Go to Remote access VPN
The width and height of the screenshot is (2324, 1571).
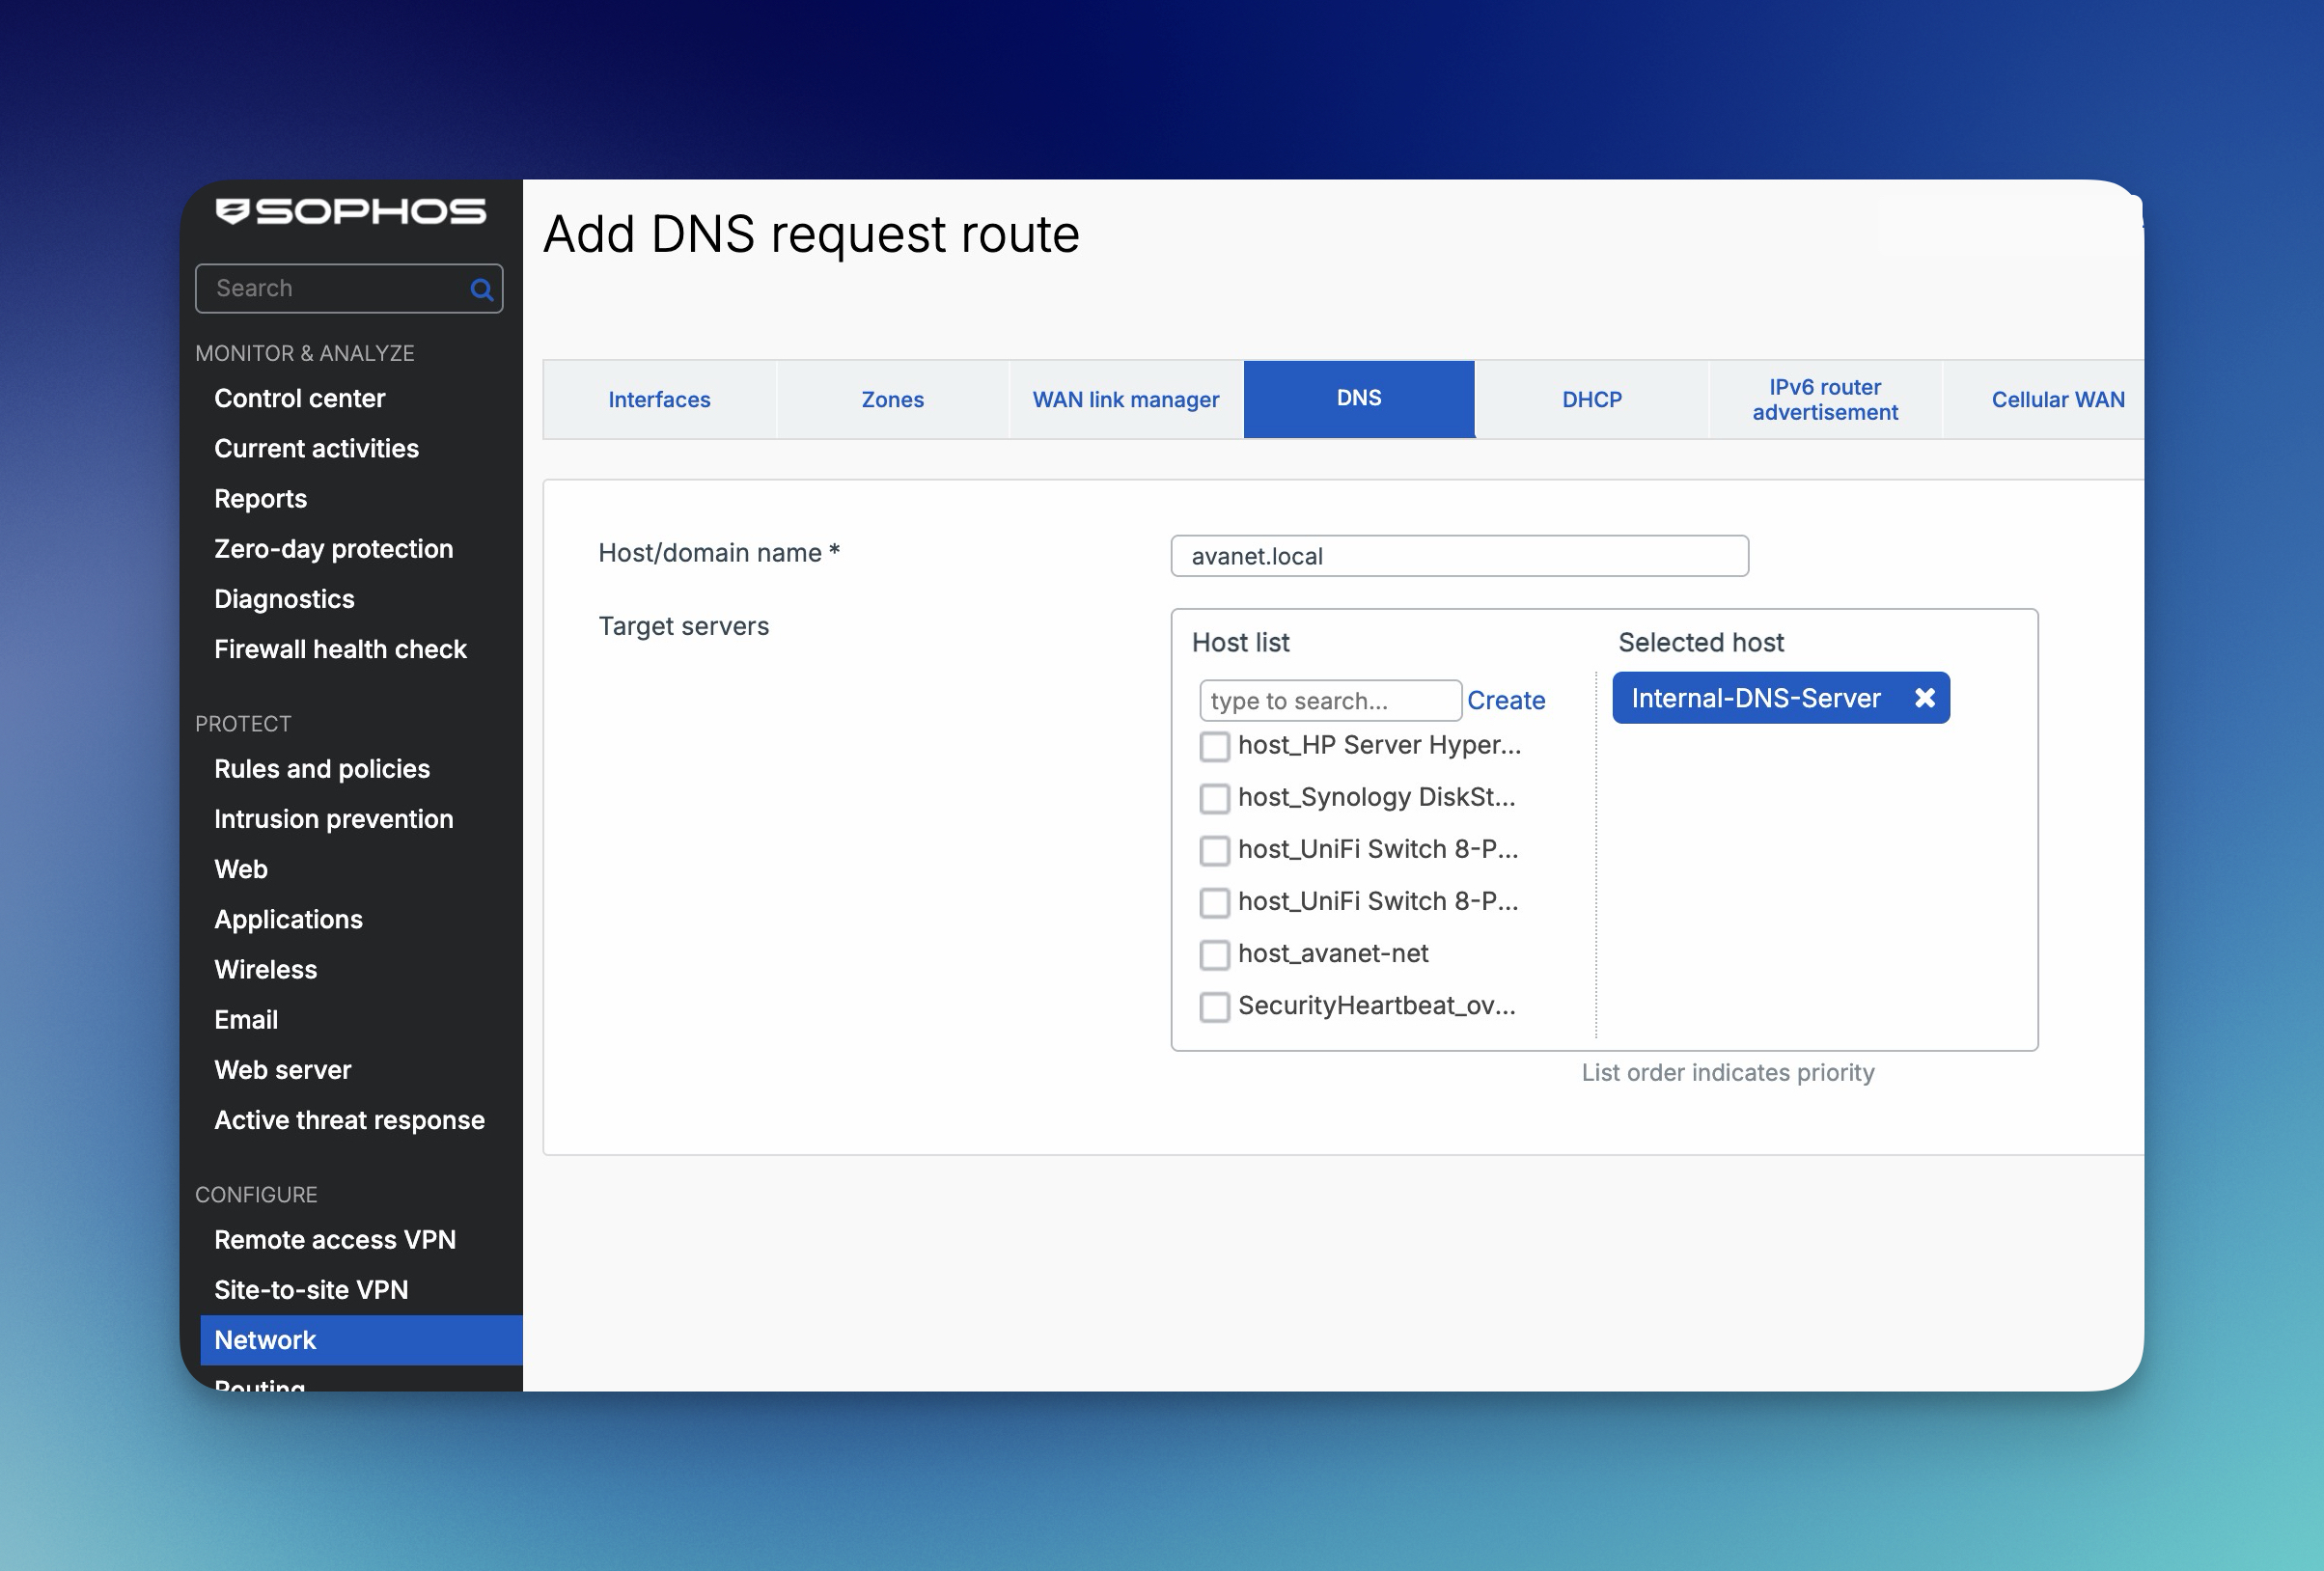[335, 1239]
